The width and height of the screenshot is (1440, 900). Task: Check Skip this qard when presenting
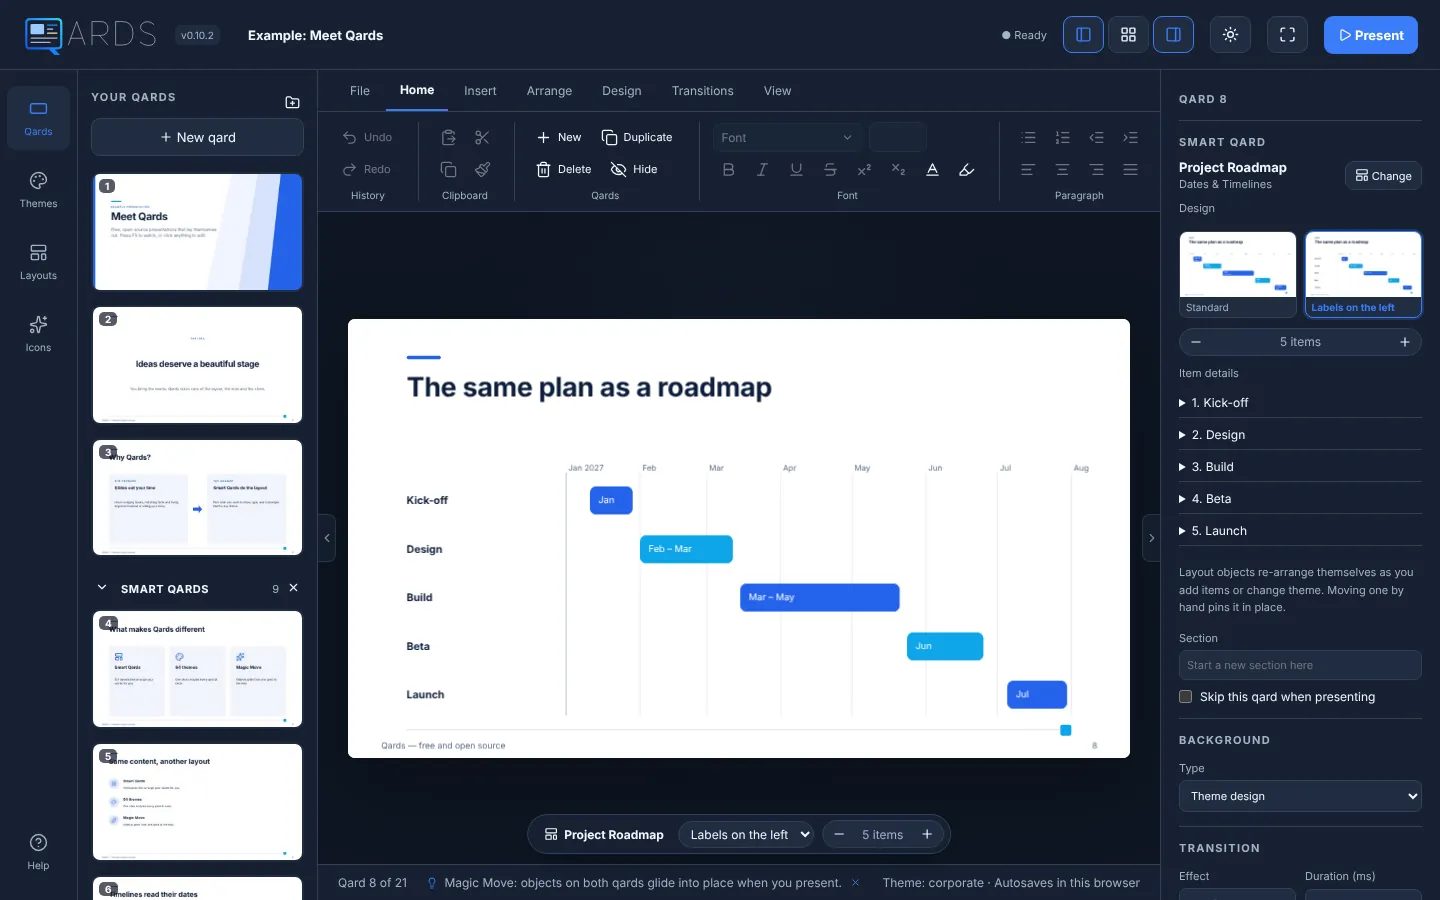[1186, 697]
